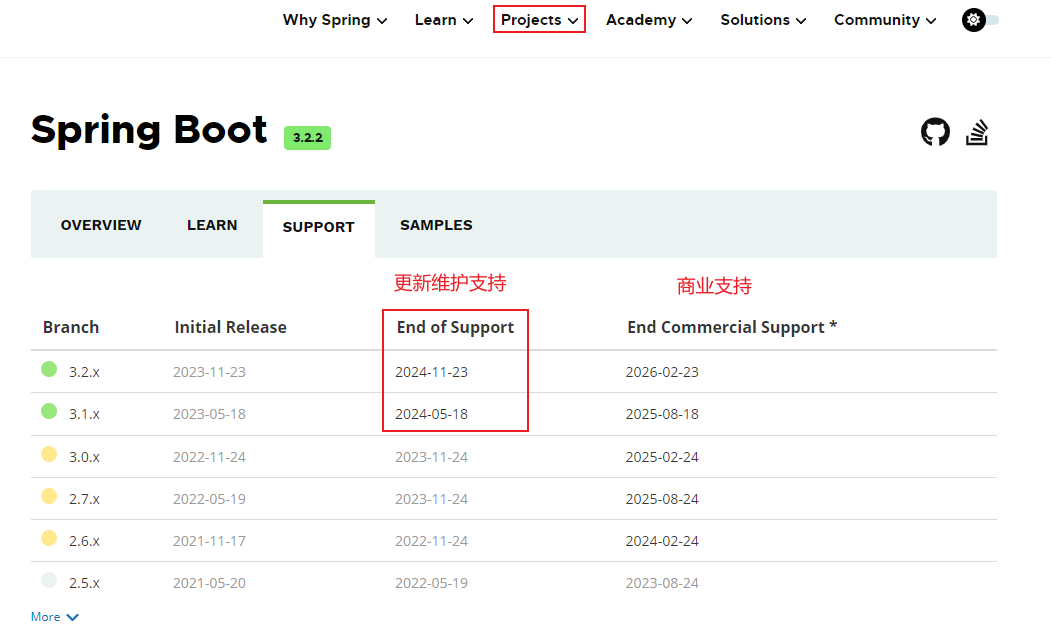Click the dark mode sun icon
This screenshot has height=642, width=1051.
(x=973, y=20)
